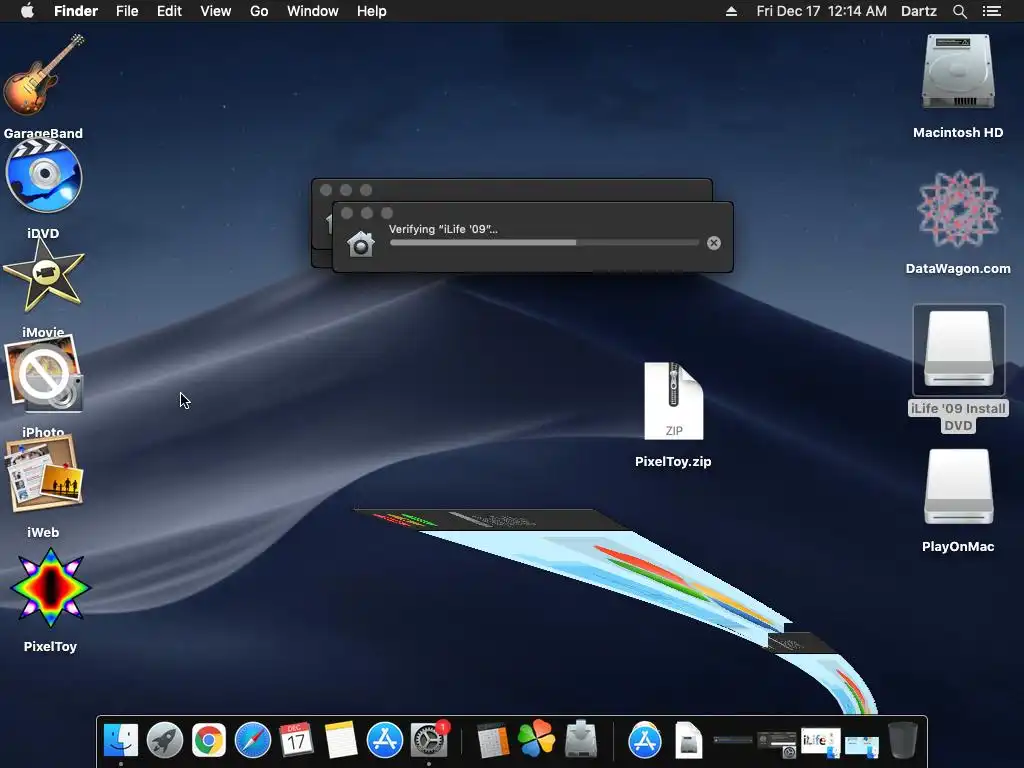Screen dimensions: 1024x768
Task: Open Notification Center list icon
Action: click(991, 11)
